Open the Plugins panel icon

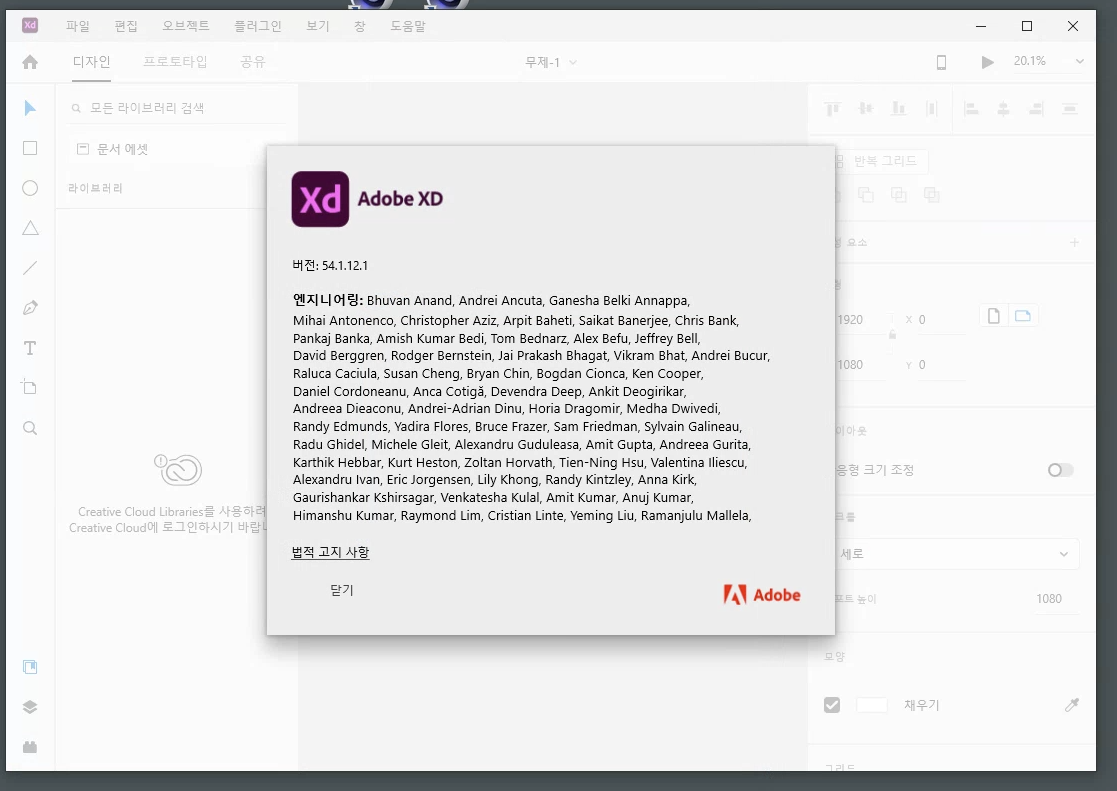[x=30, y=747]
